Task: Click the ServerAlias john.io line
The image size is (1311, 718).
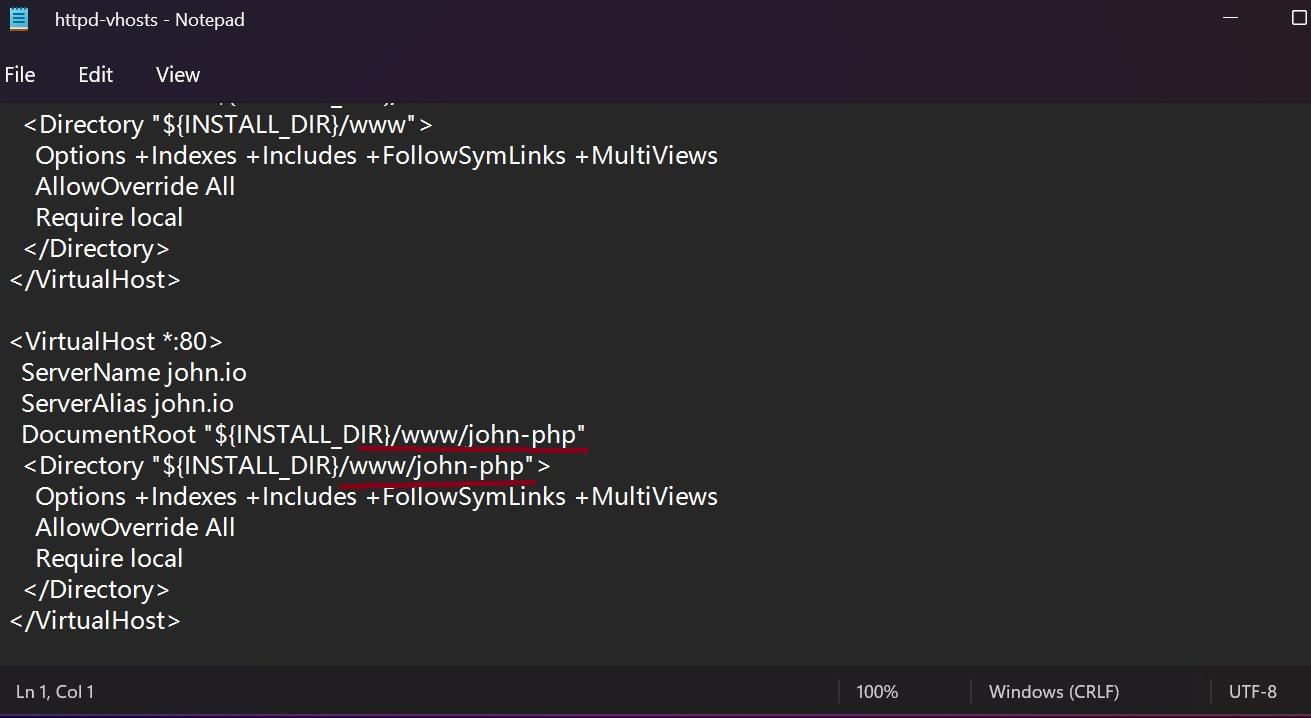Action: click(127, 403)
